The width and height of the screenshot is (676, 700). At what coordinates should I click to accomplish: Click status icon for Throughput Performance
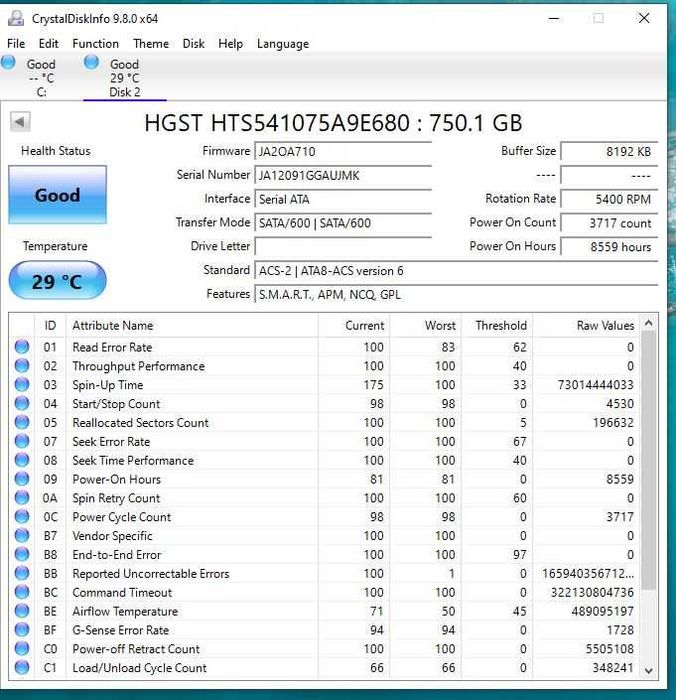tap(22, 366)
